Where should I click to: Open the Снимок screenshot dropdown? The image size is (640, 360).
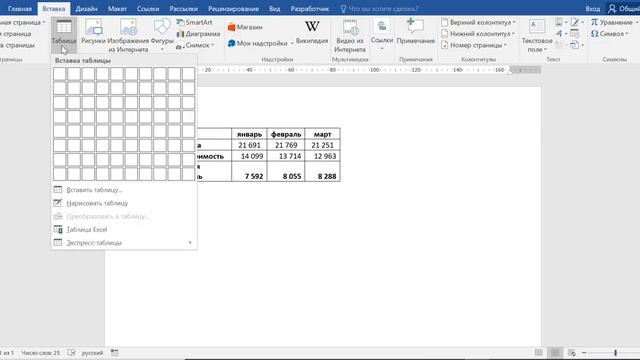[x=196, y=45]
